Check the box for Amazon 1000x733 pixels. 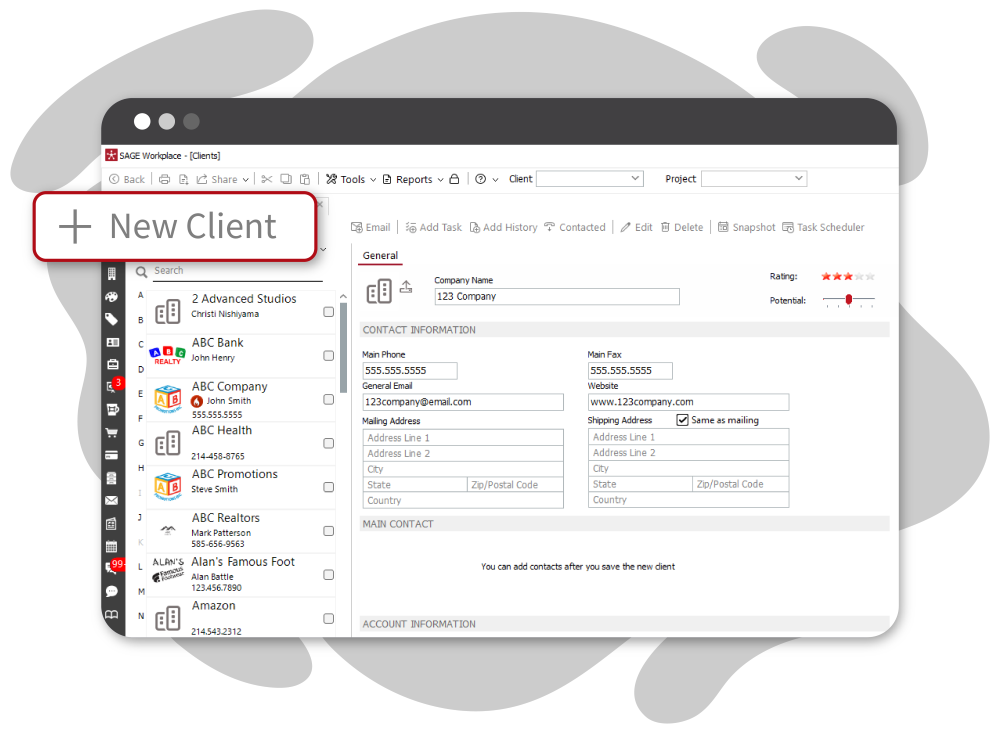tap(328, 619)
